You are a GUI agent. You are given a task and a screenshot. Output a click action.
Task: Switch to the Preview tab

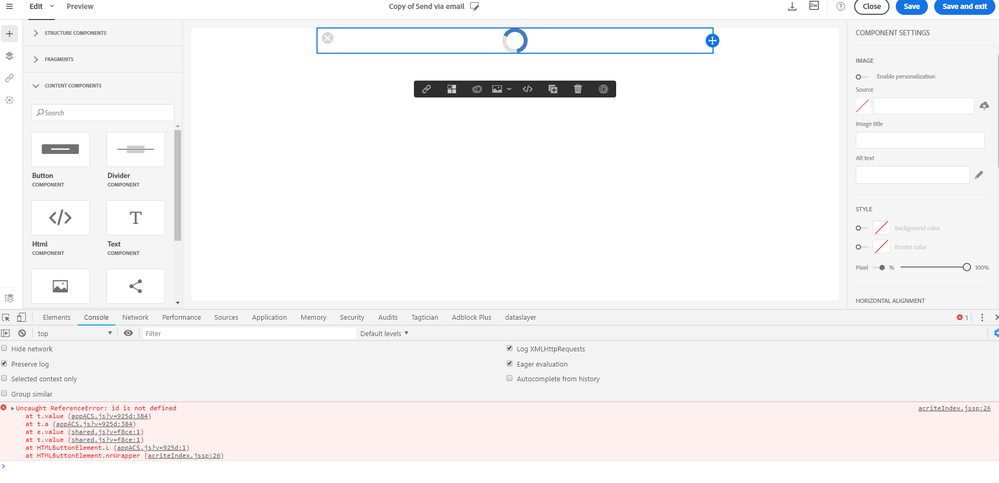coord(80,6)
